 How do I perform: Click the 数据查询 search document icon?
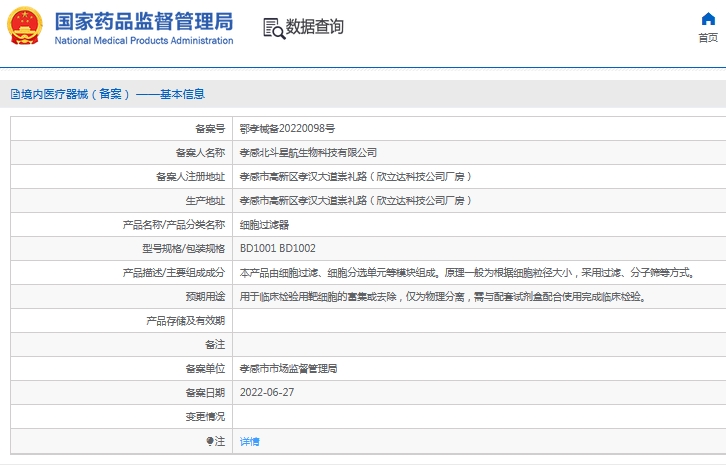coord(274,28)
